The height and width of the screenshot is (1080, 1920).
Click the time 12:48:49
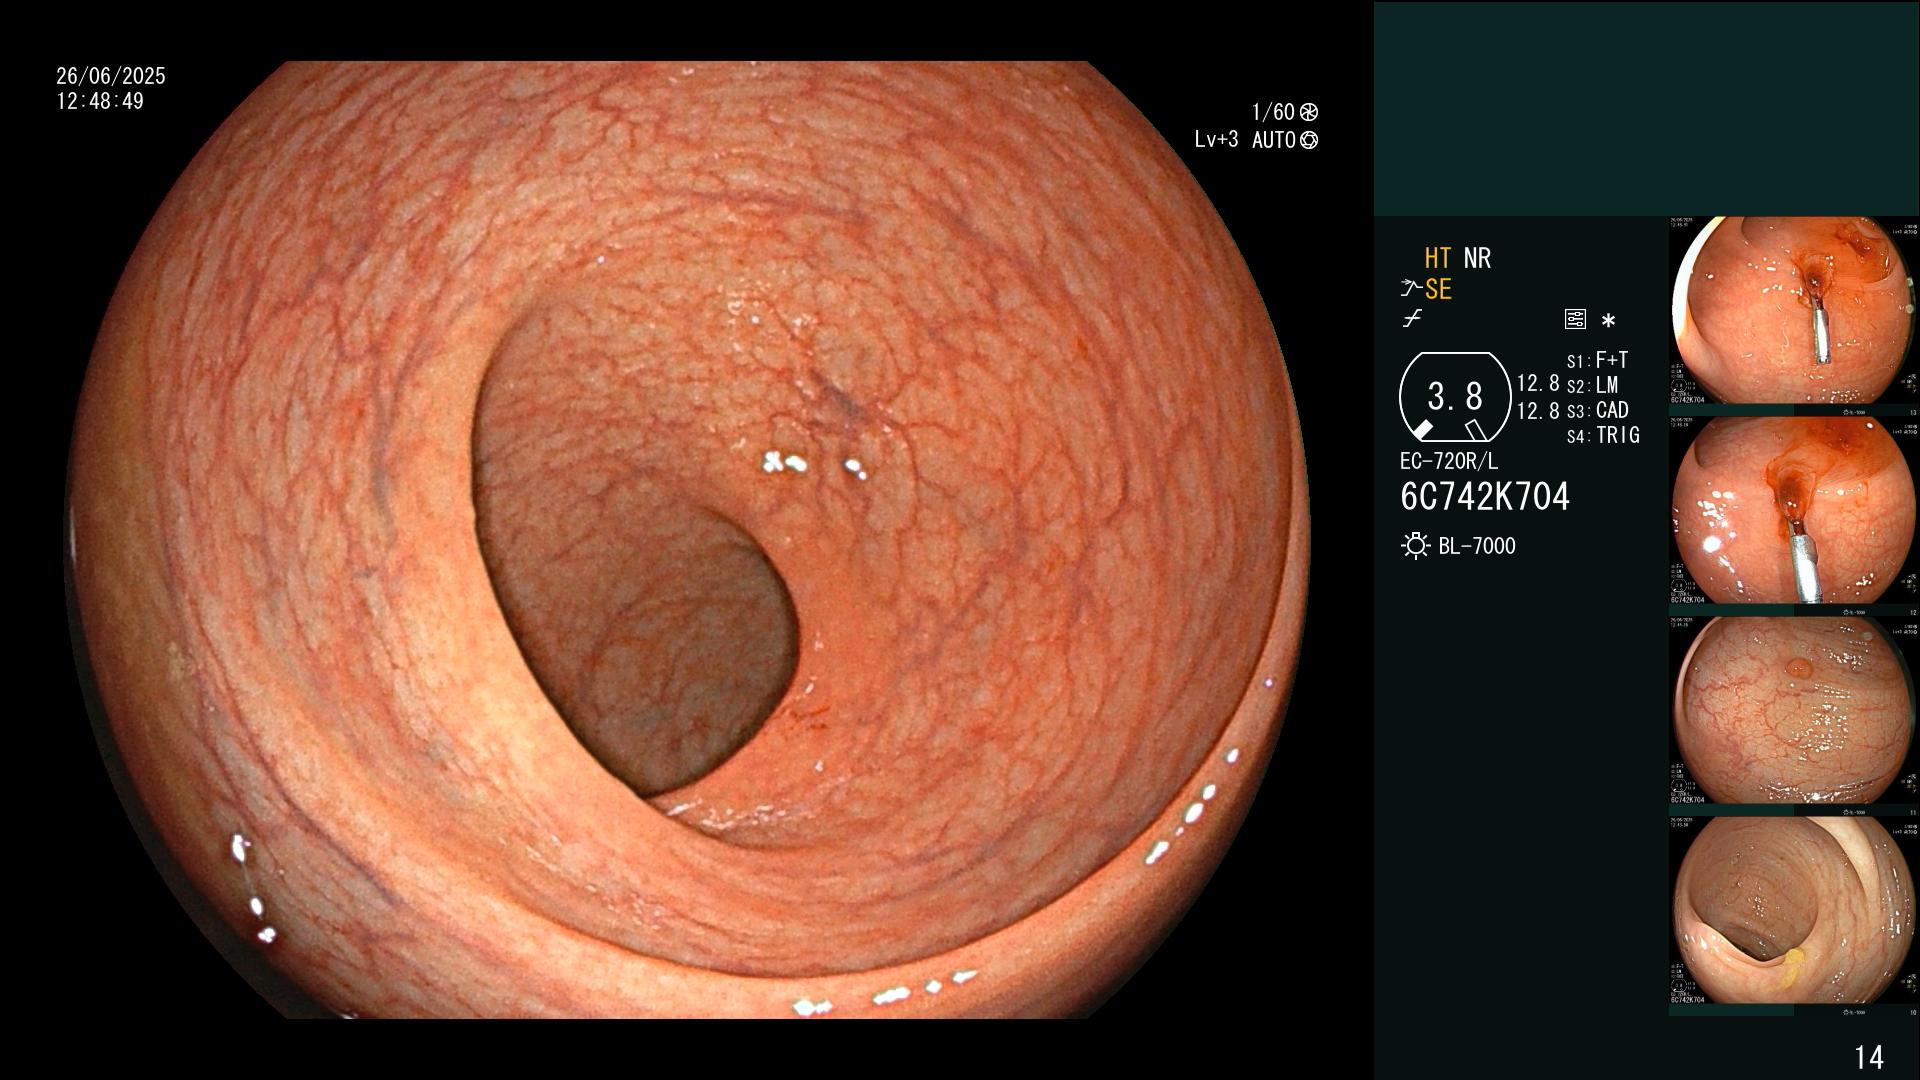(x=100, y=101)
